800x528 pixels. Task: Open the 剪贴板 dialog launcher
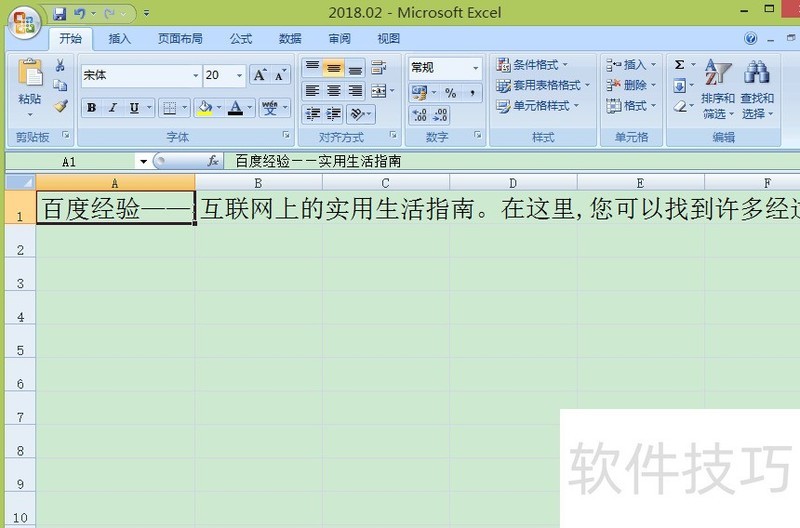[x=66, y=135]
